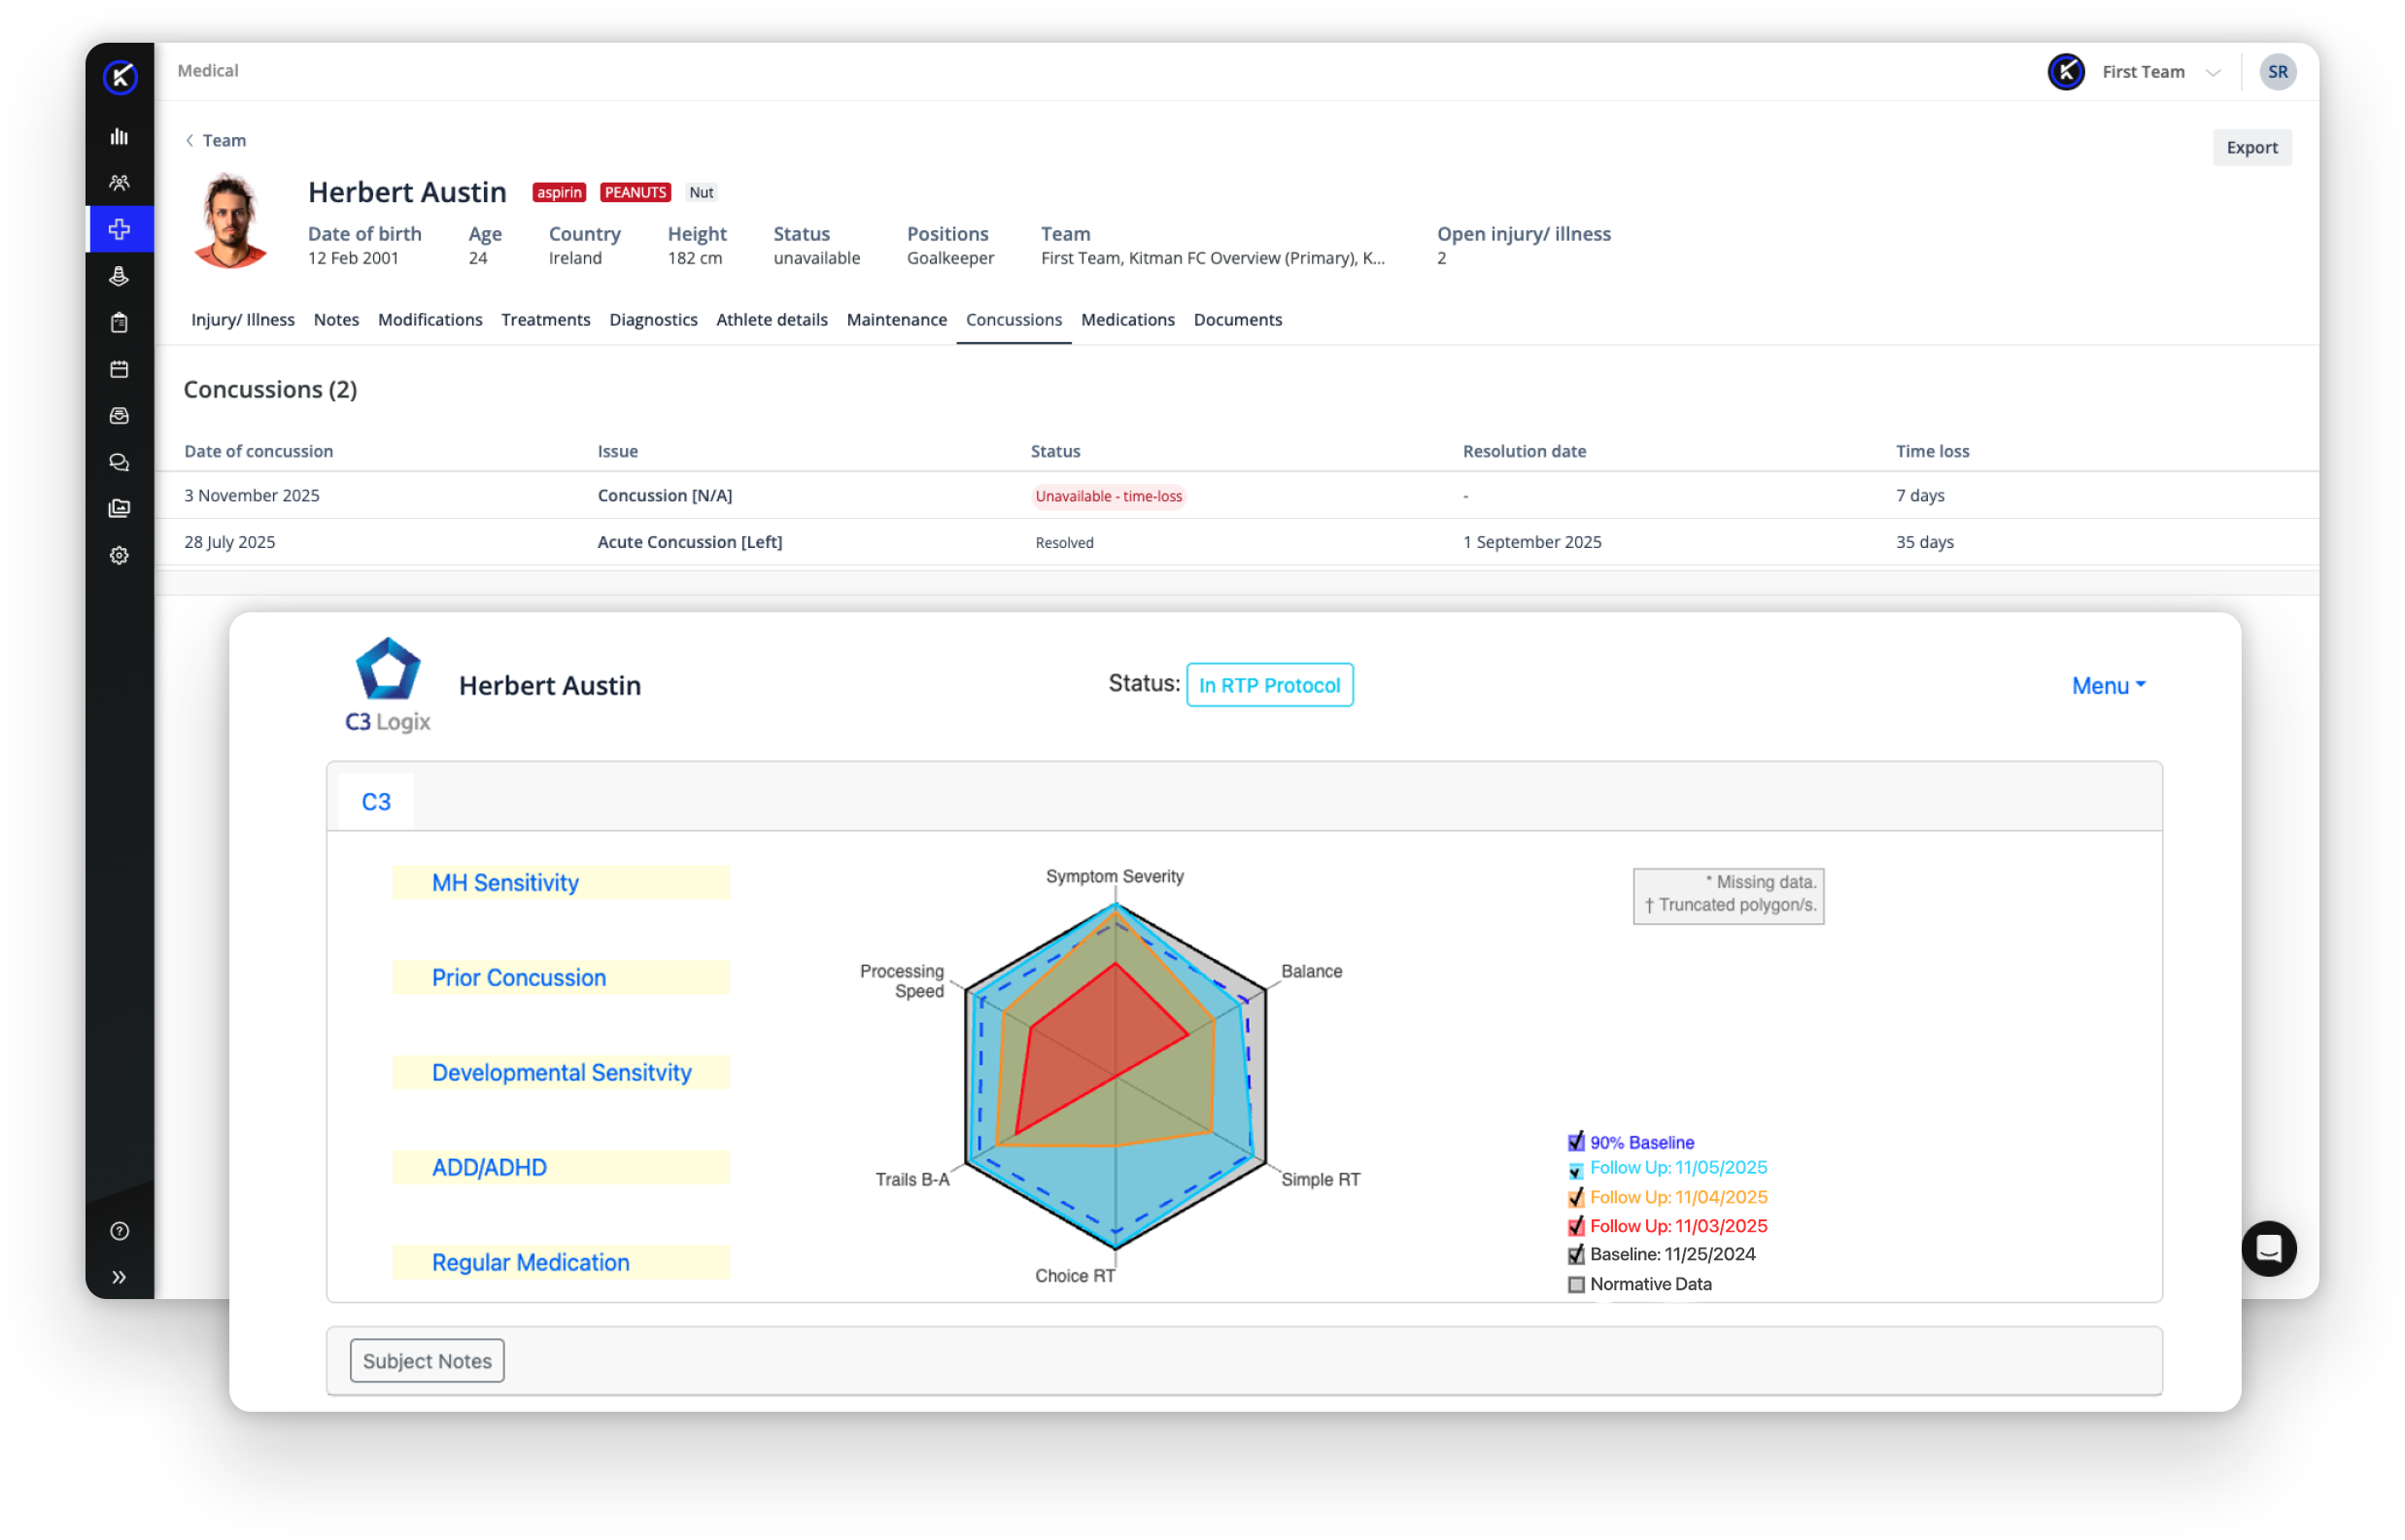Image resolution: width=2405 pixels, height=1540 pixels.
Task: Switch to the Diagnostics tab
Action: pos(653,320)
